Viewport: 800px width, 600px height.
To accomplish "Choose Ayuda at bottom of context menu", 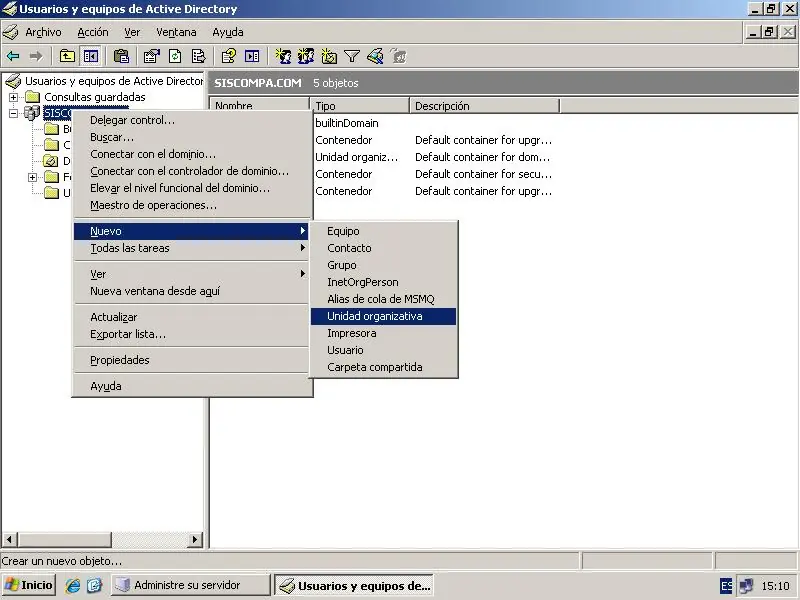I will tap(191, 386).
